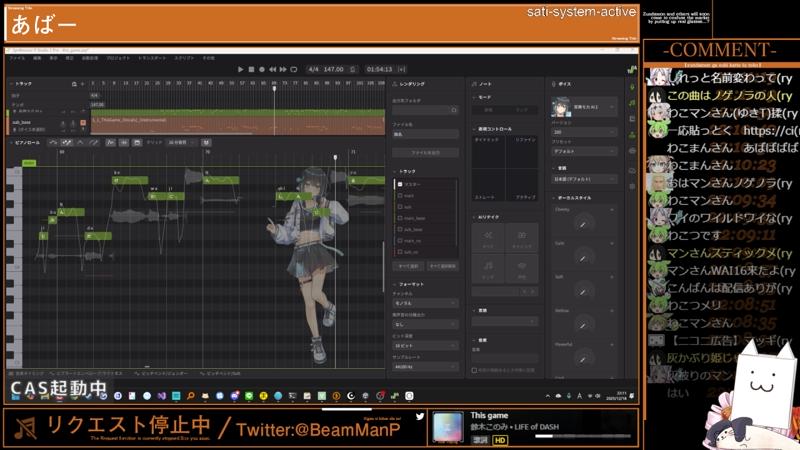Open the スクリプト menu

point(184,58)
